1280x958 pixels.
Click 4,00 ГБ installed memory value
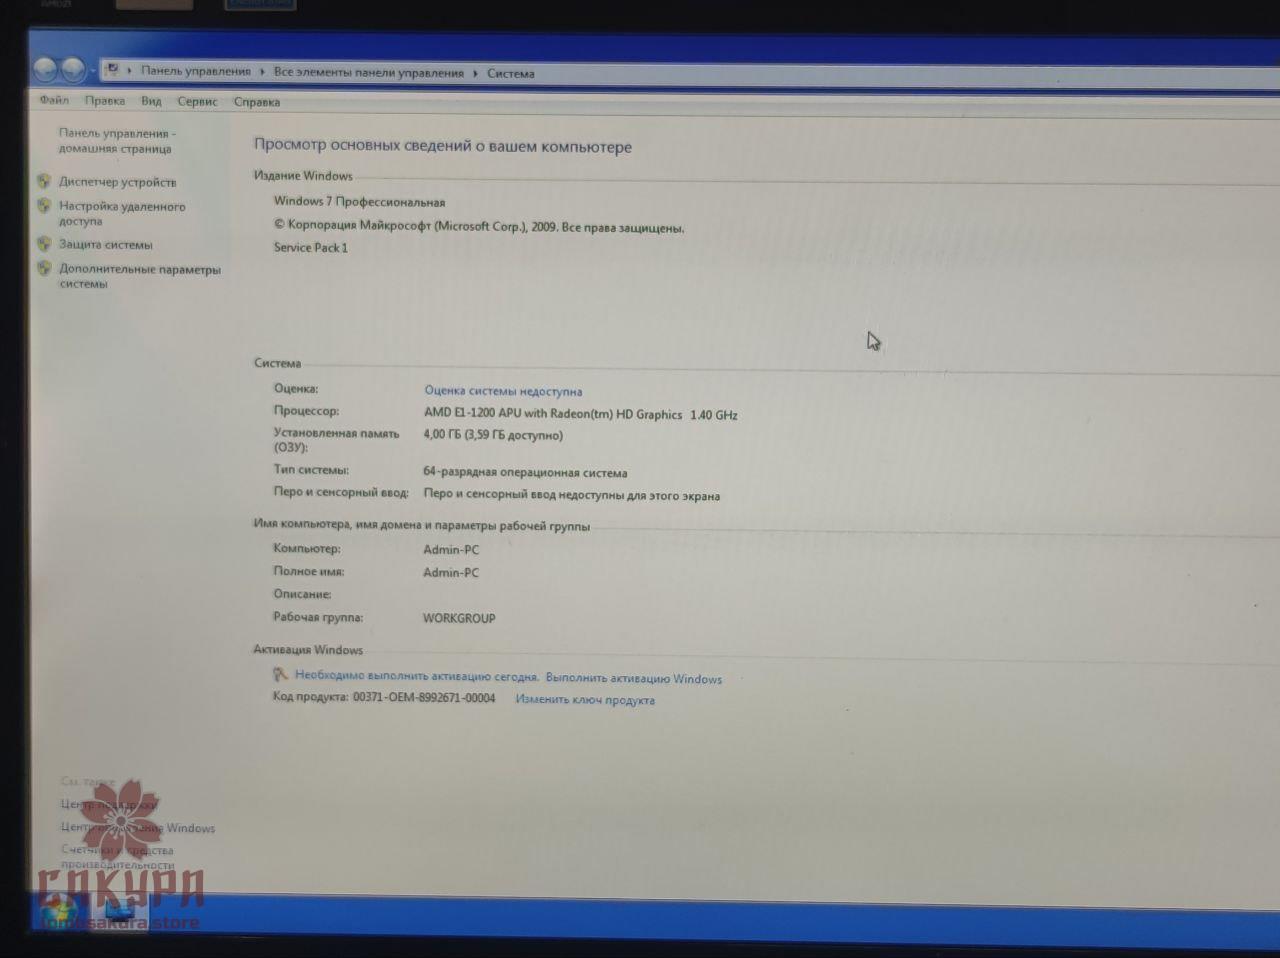493,435
